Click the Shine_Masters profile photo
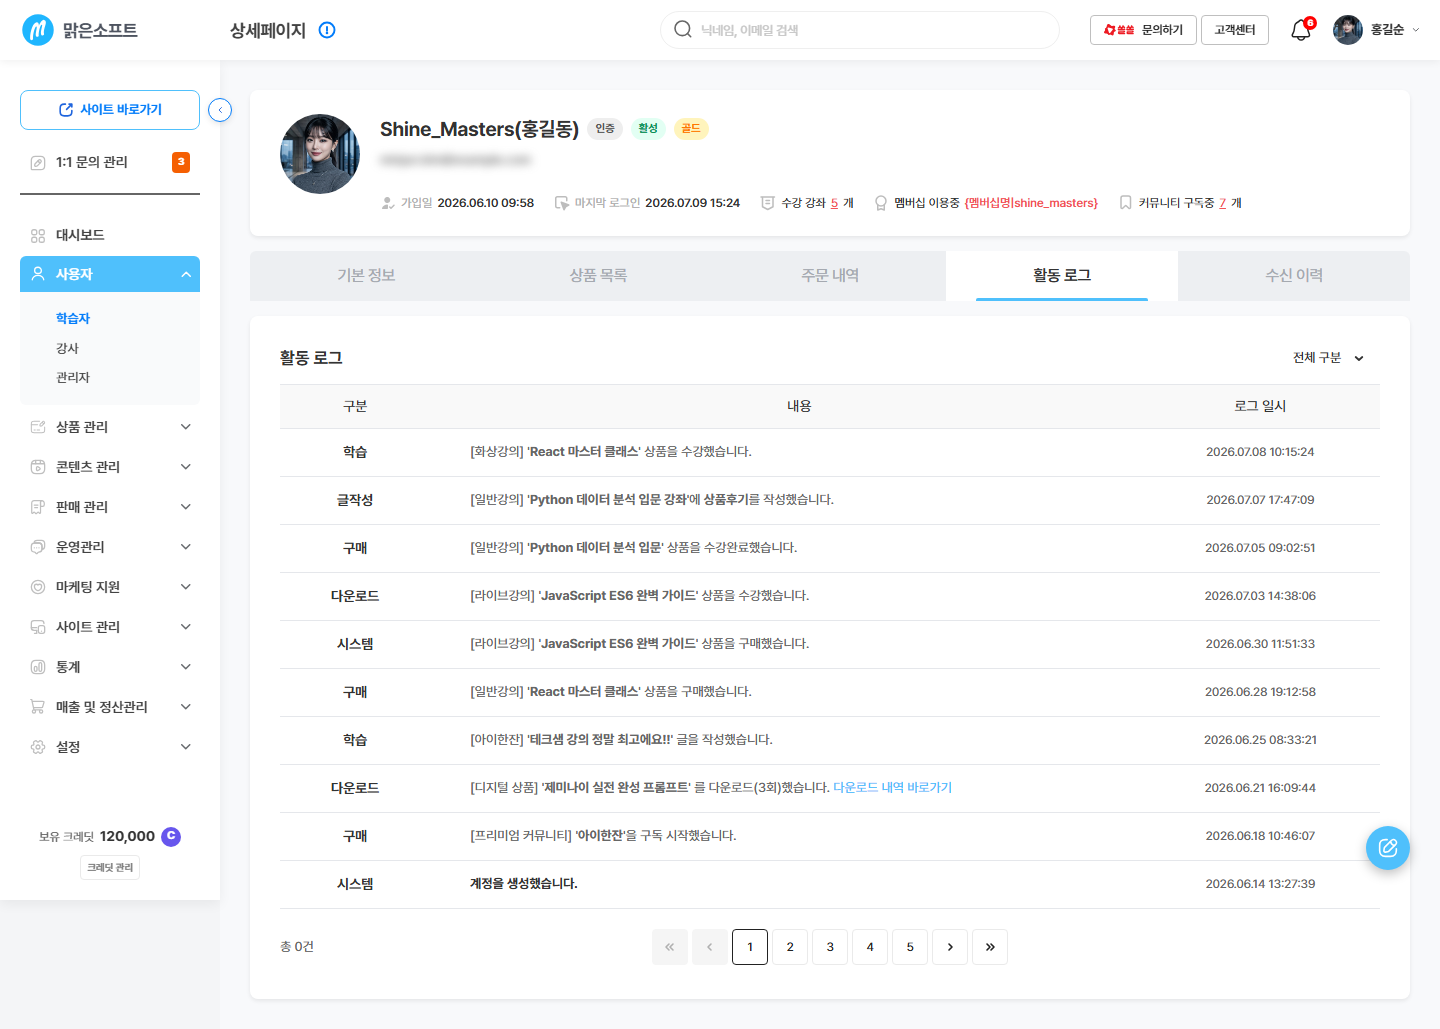The image size is (1440, 1029). point(320,154)
